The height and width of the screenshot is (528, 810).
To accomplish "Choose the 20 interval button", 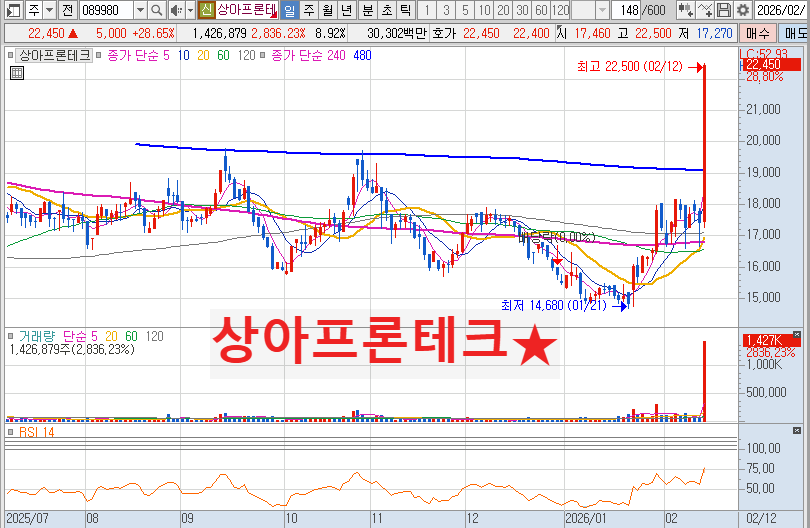I will 503,10.
